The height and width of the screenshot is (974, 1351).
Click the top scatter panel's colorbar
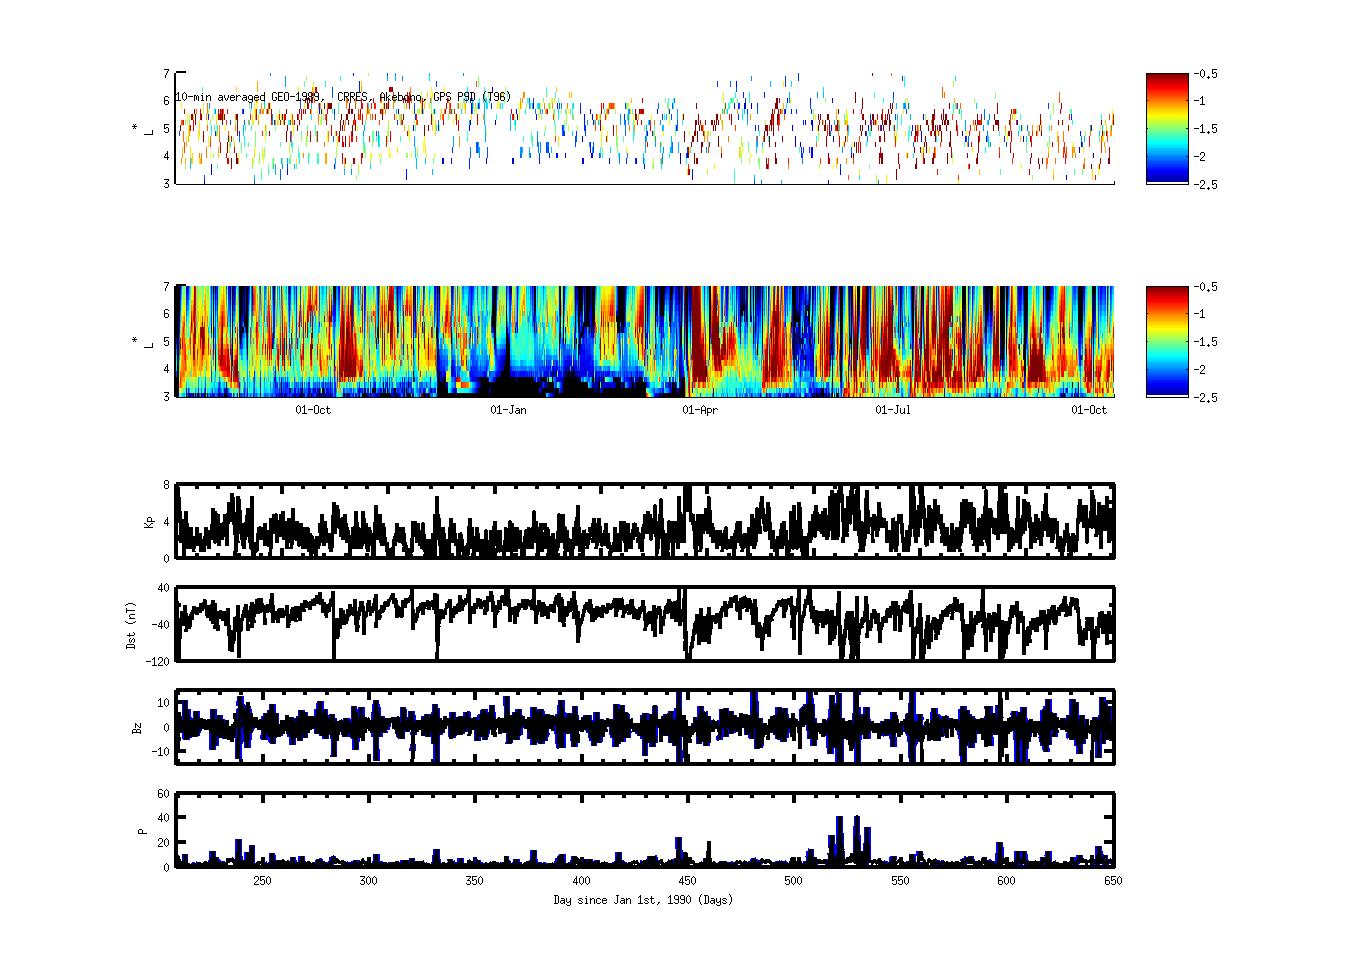pos(1167,128)
